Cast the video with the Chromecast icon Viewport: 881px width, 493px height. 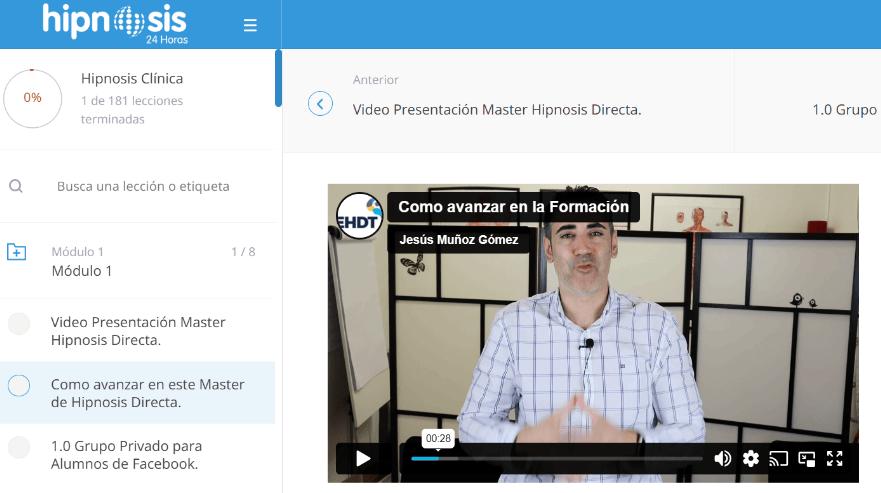click(x=779, y=458)
